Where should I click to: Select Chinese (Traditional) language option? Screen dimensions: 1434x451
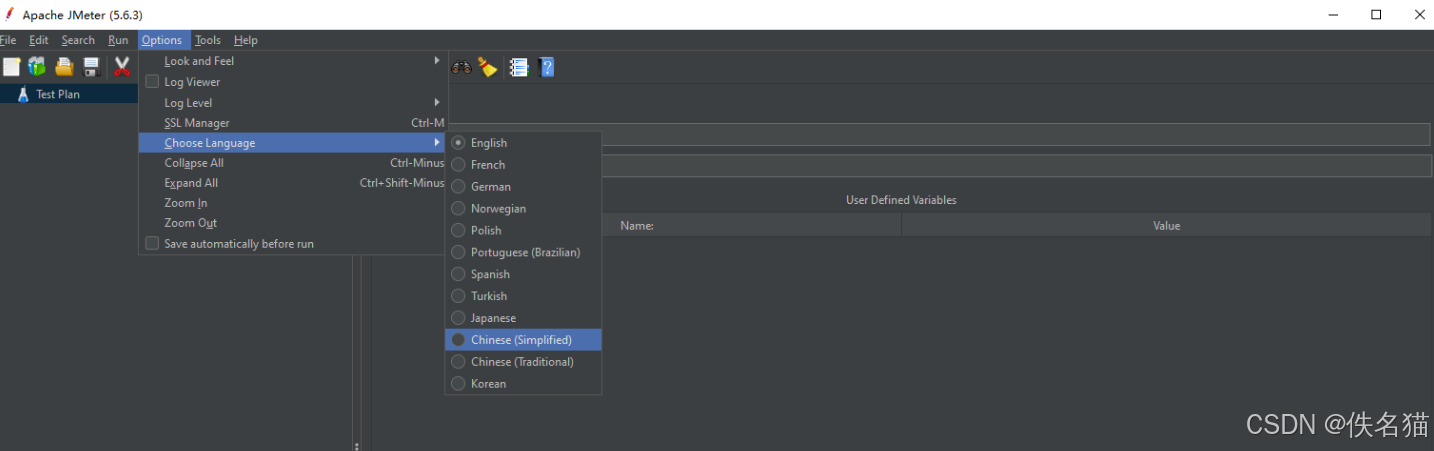point(523,362)
